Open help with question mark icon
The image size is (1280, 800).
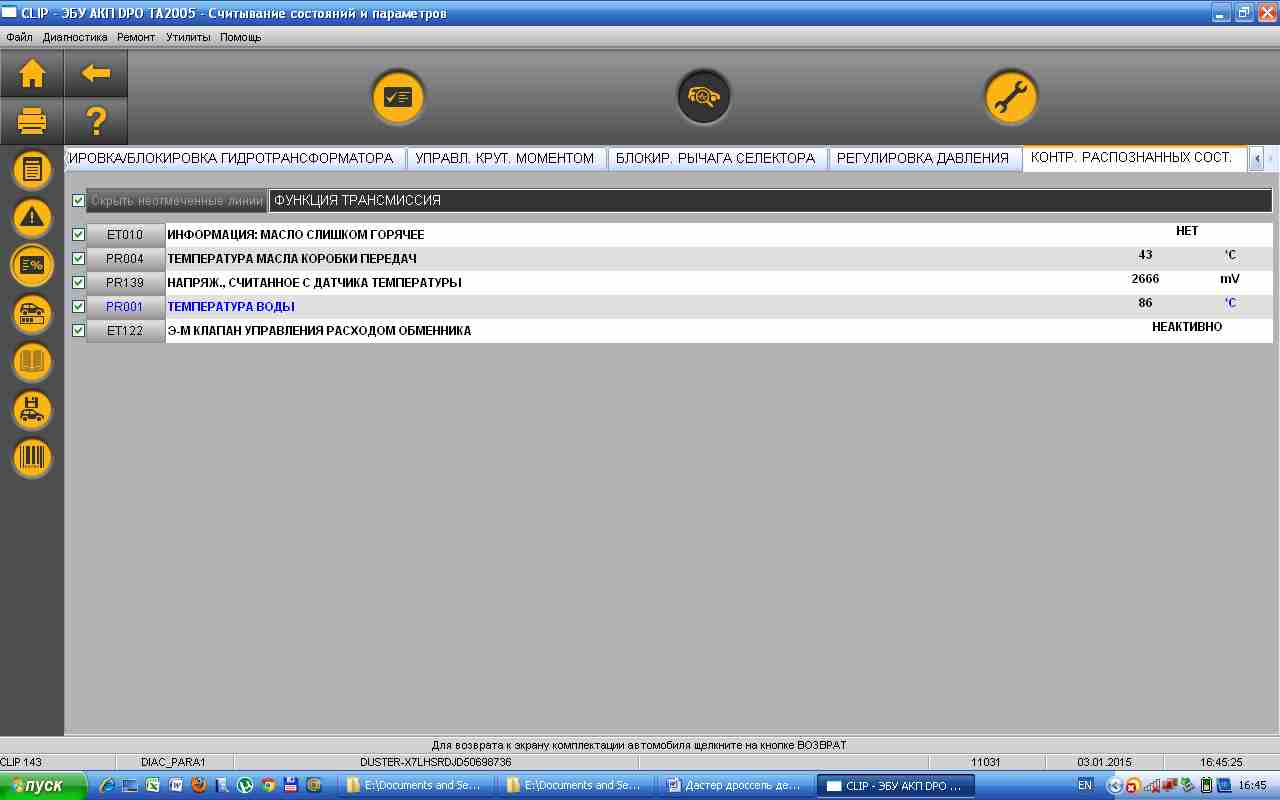[96, 122]
